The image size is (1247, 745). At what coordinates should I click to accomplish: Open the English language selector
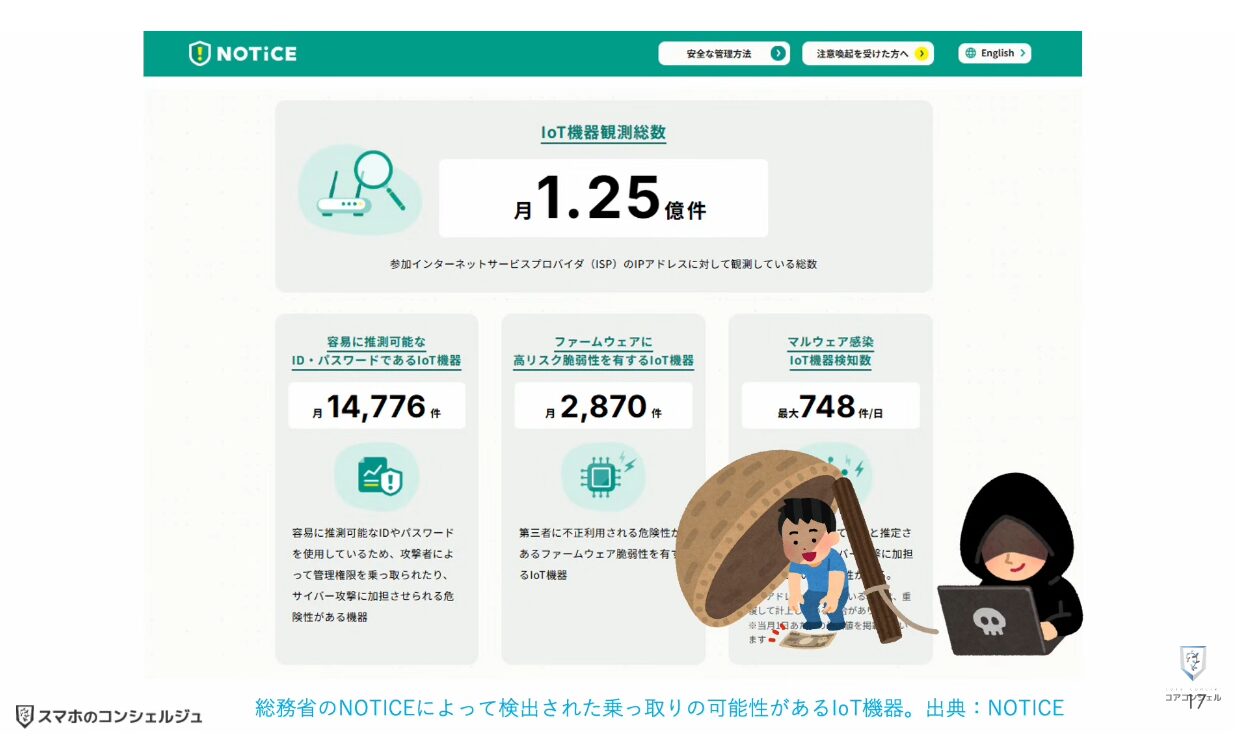(x=995, y=54)
